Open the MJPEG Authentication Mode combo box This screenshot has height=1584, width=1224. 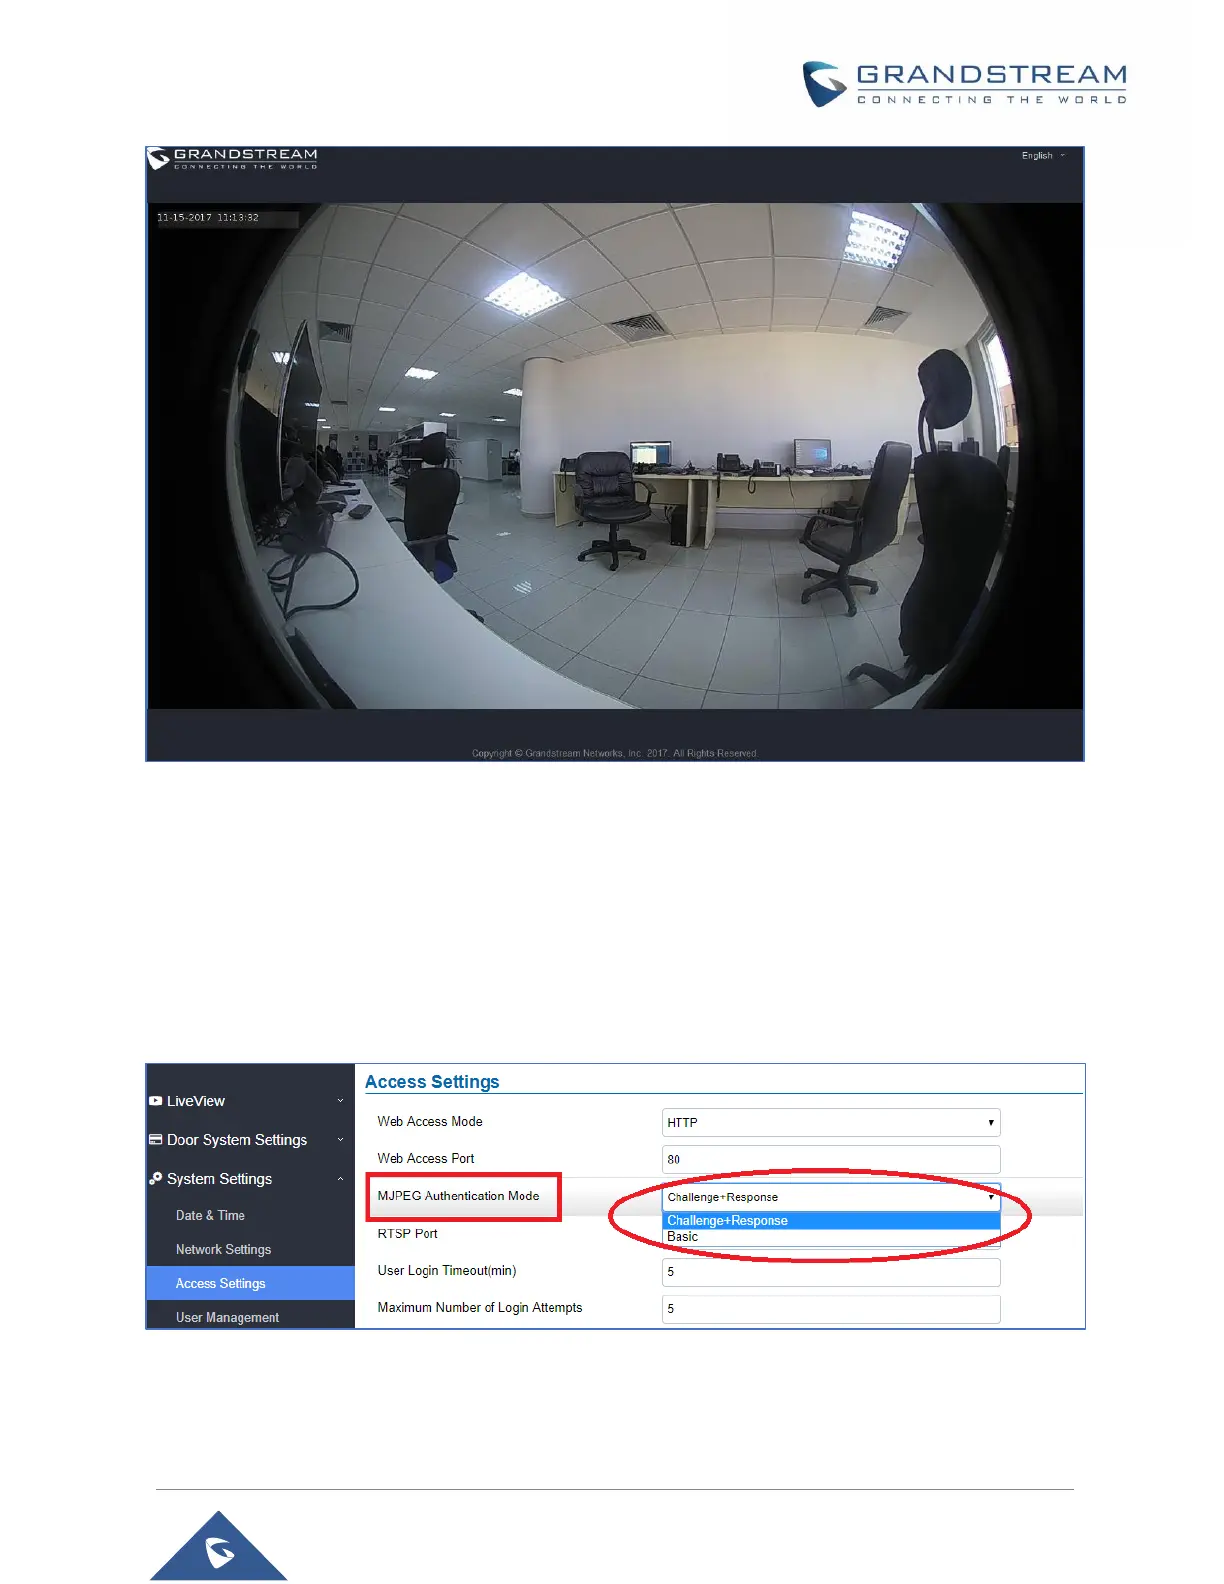coord(831,1197)
